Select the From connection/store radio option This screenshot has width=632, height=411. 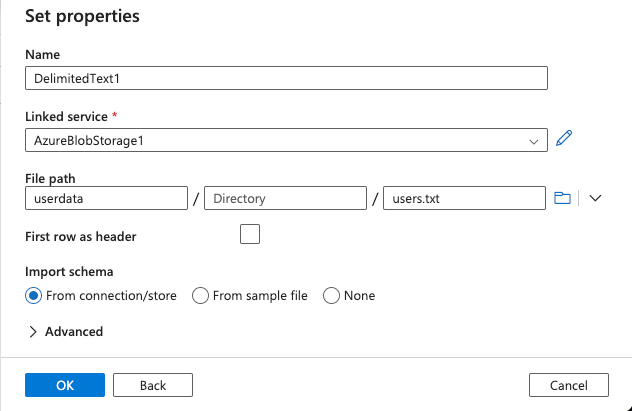tap(34, 295)
